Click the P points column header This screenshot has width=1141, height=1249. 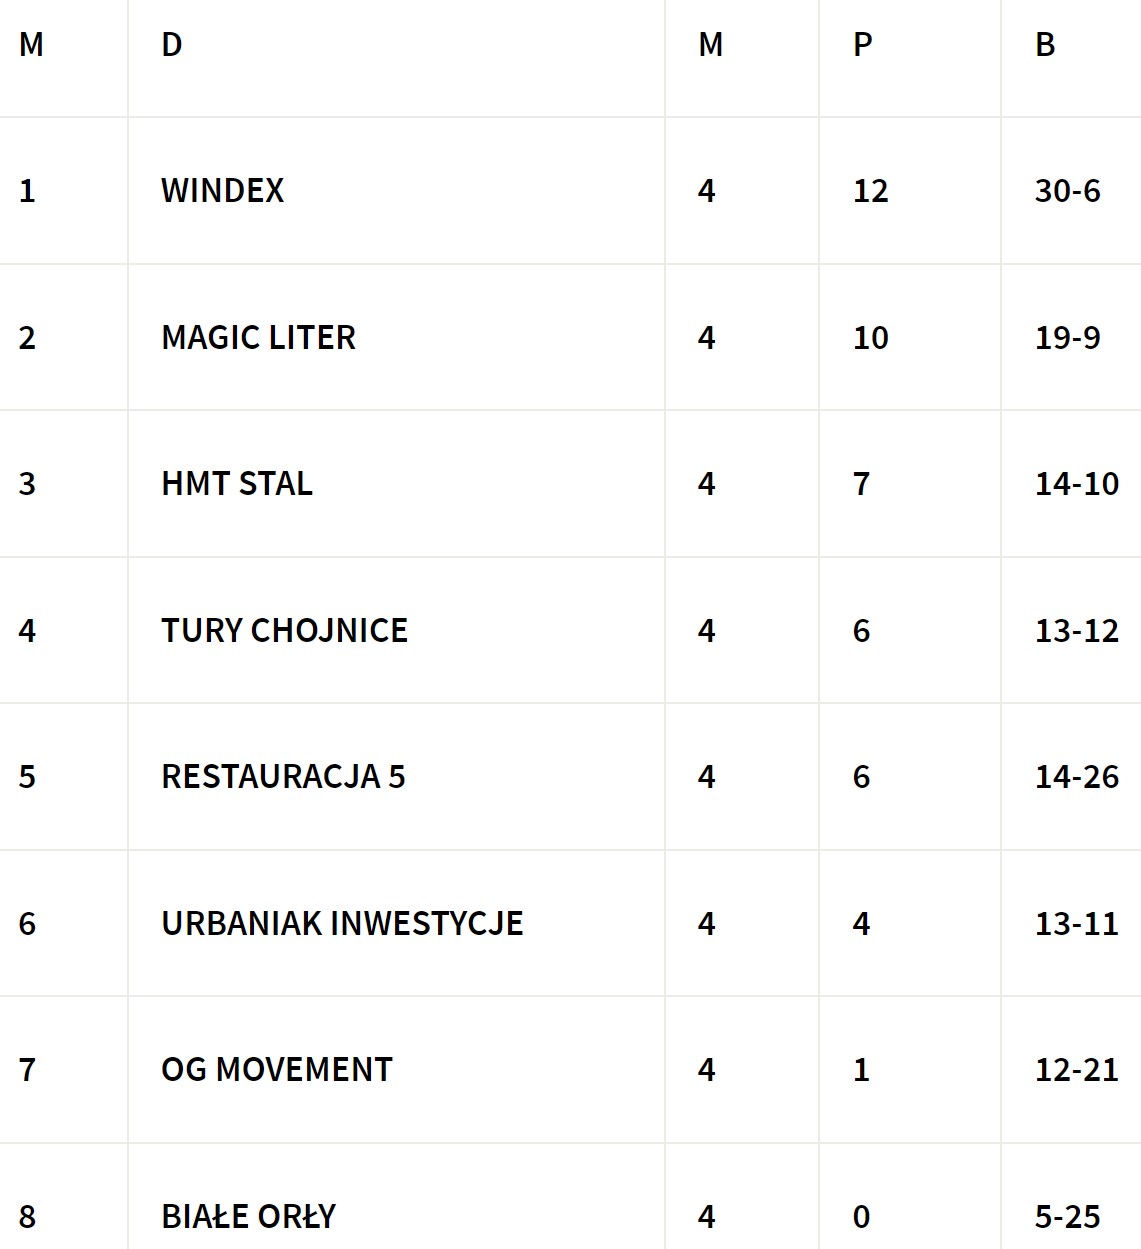(862, 45)
